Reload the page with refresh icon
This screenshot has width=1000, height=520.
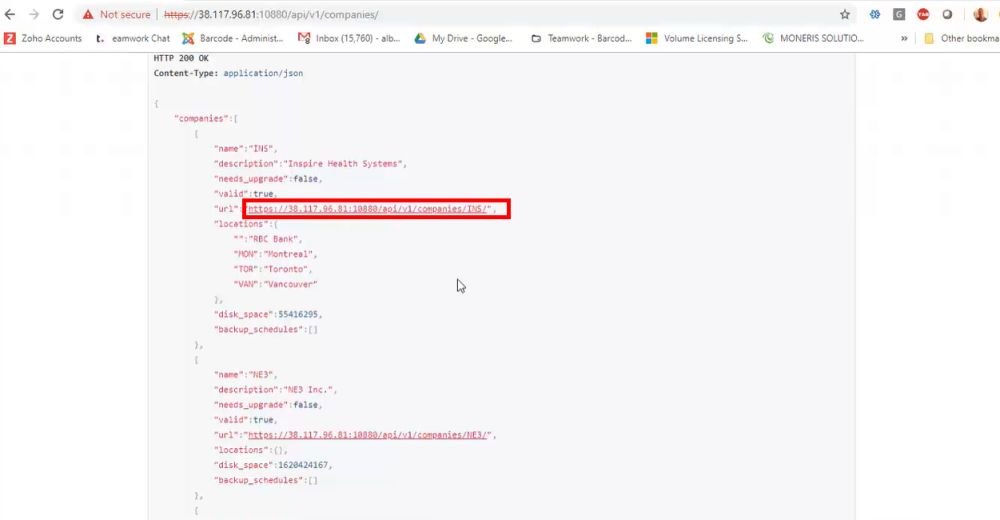pyautogui.click(x=58, y=14)
